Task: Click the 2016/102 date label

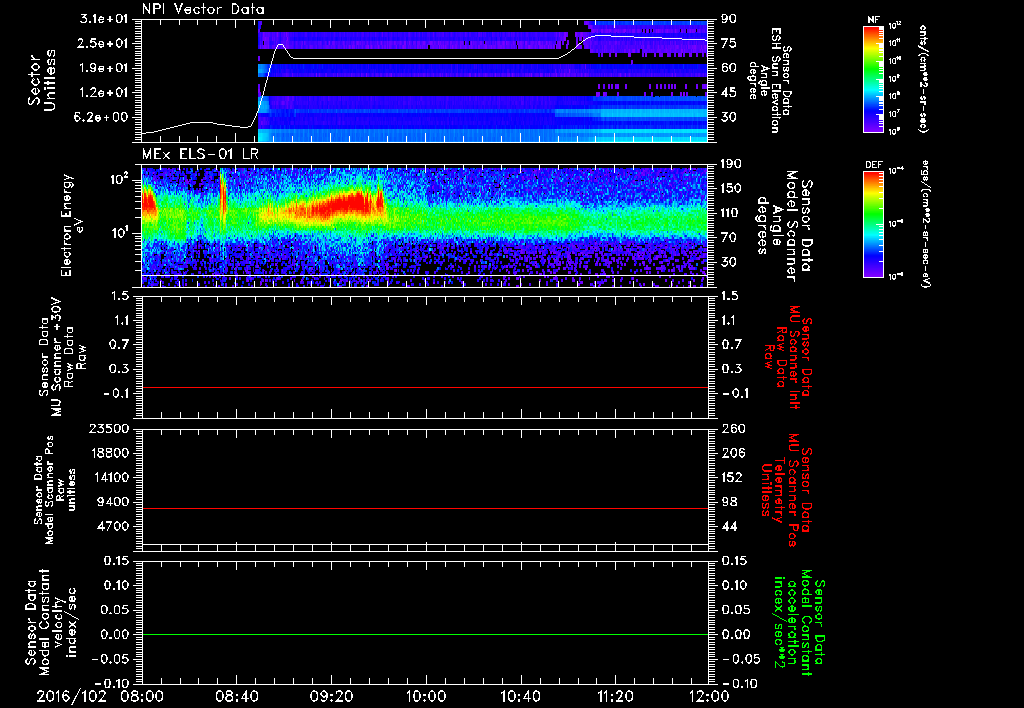Action: pyautogui.click(x=71, y=696)
